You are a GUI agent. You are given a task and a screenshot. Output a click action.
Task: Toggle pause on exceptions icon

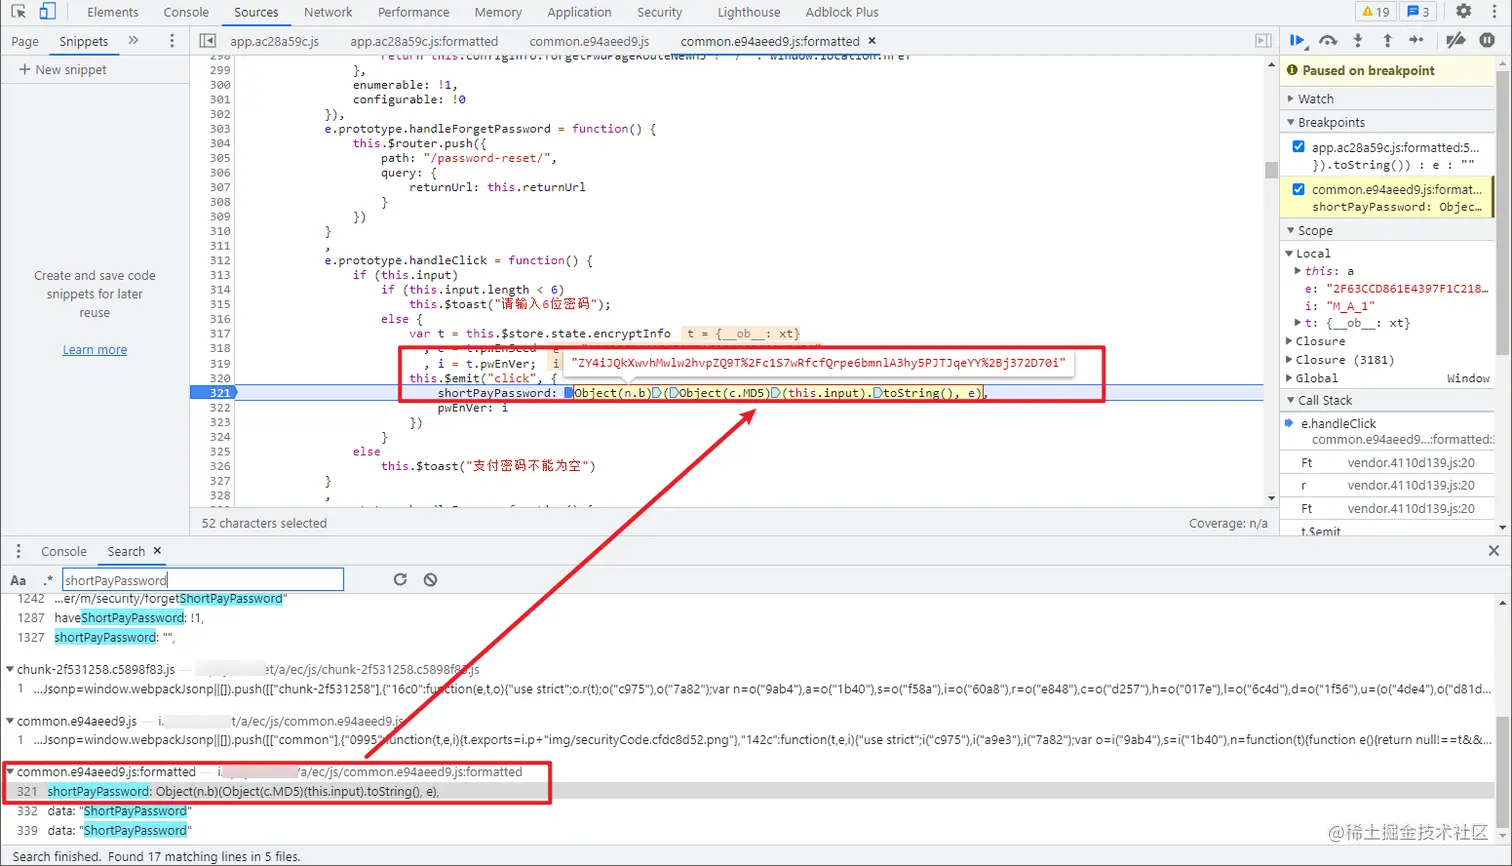pyautogui.click(x=1487, y=40)
